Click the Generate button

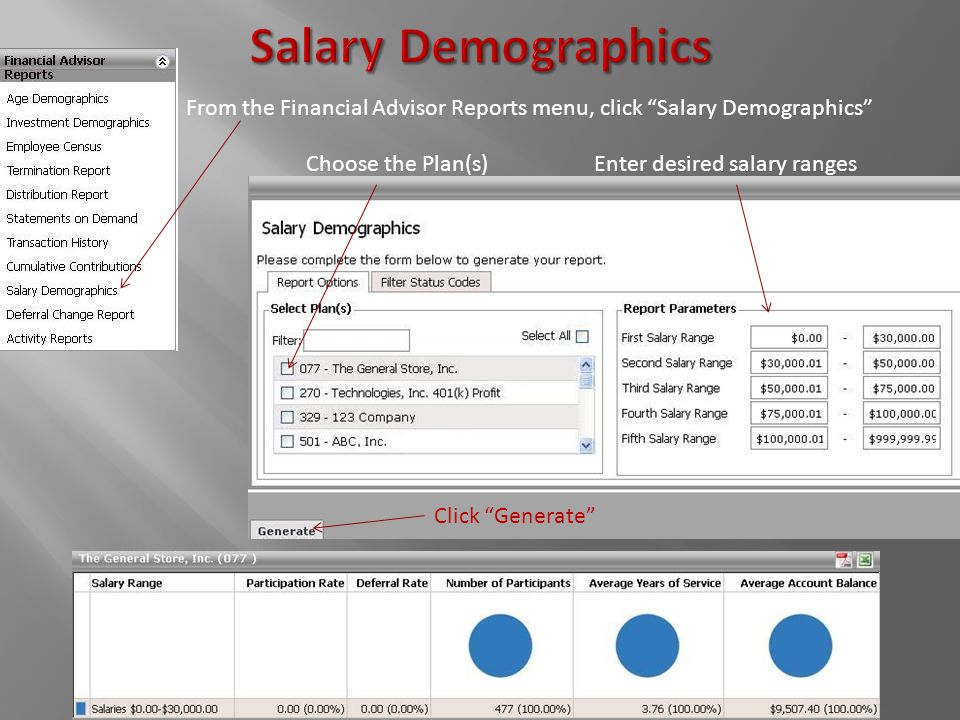click(x=286, y=530)
